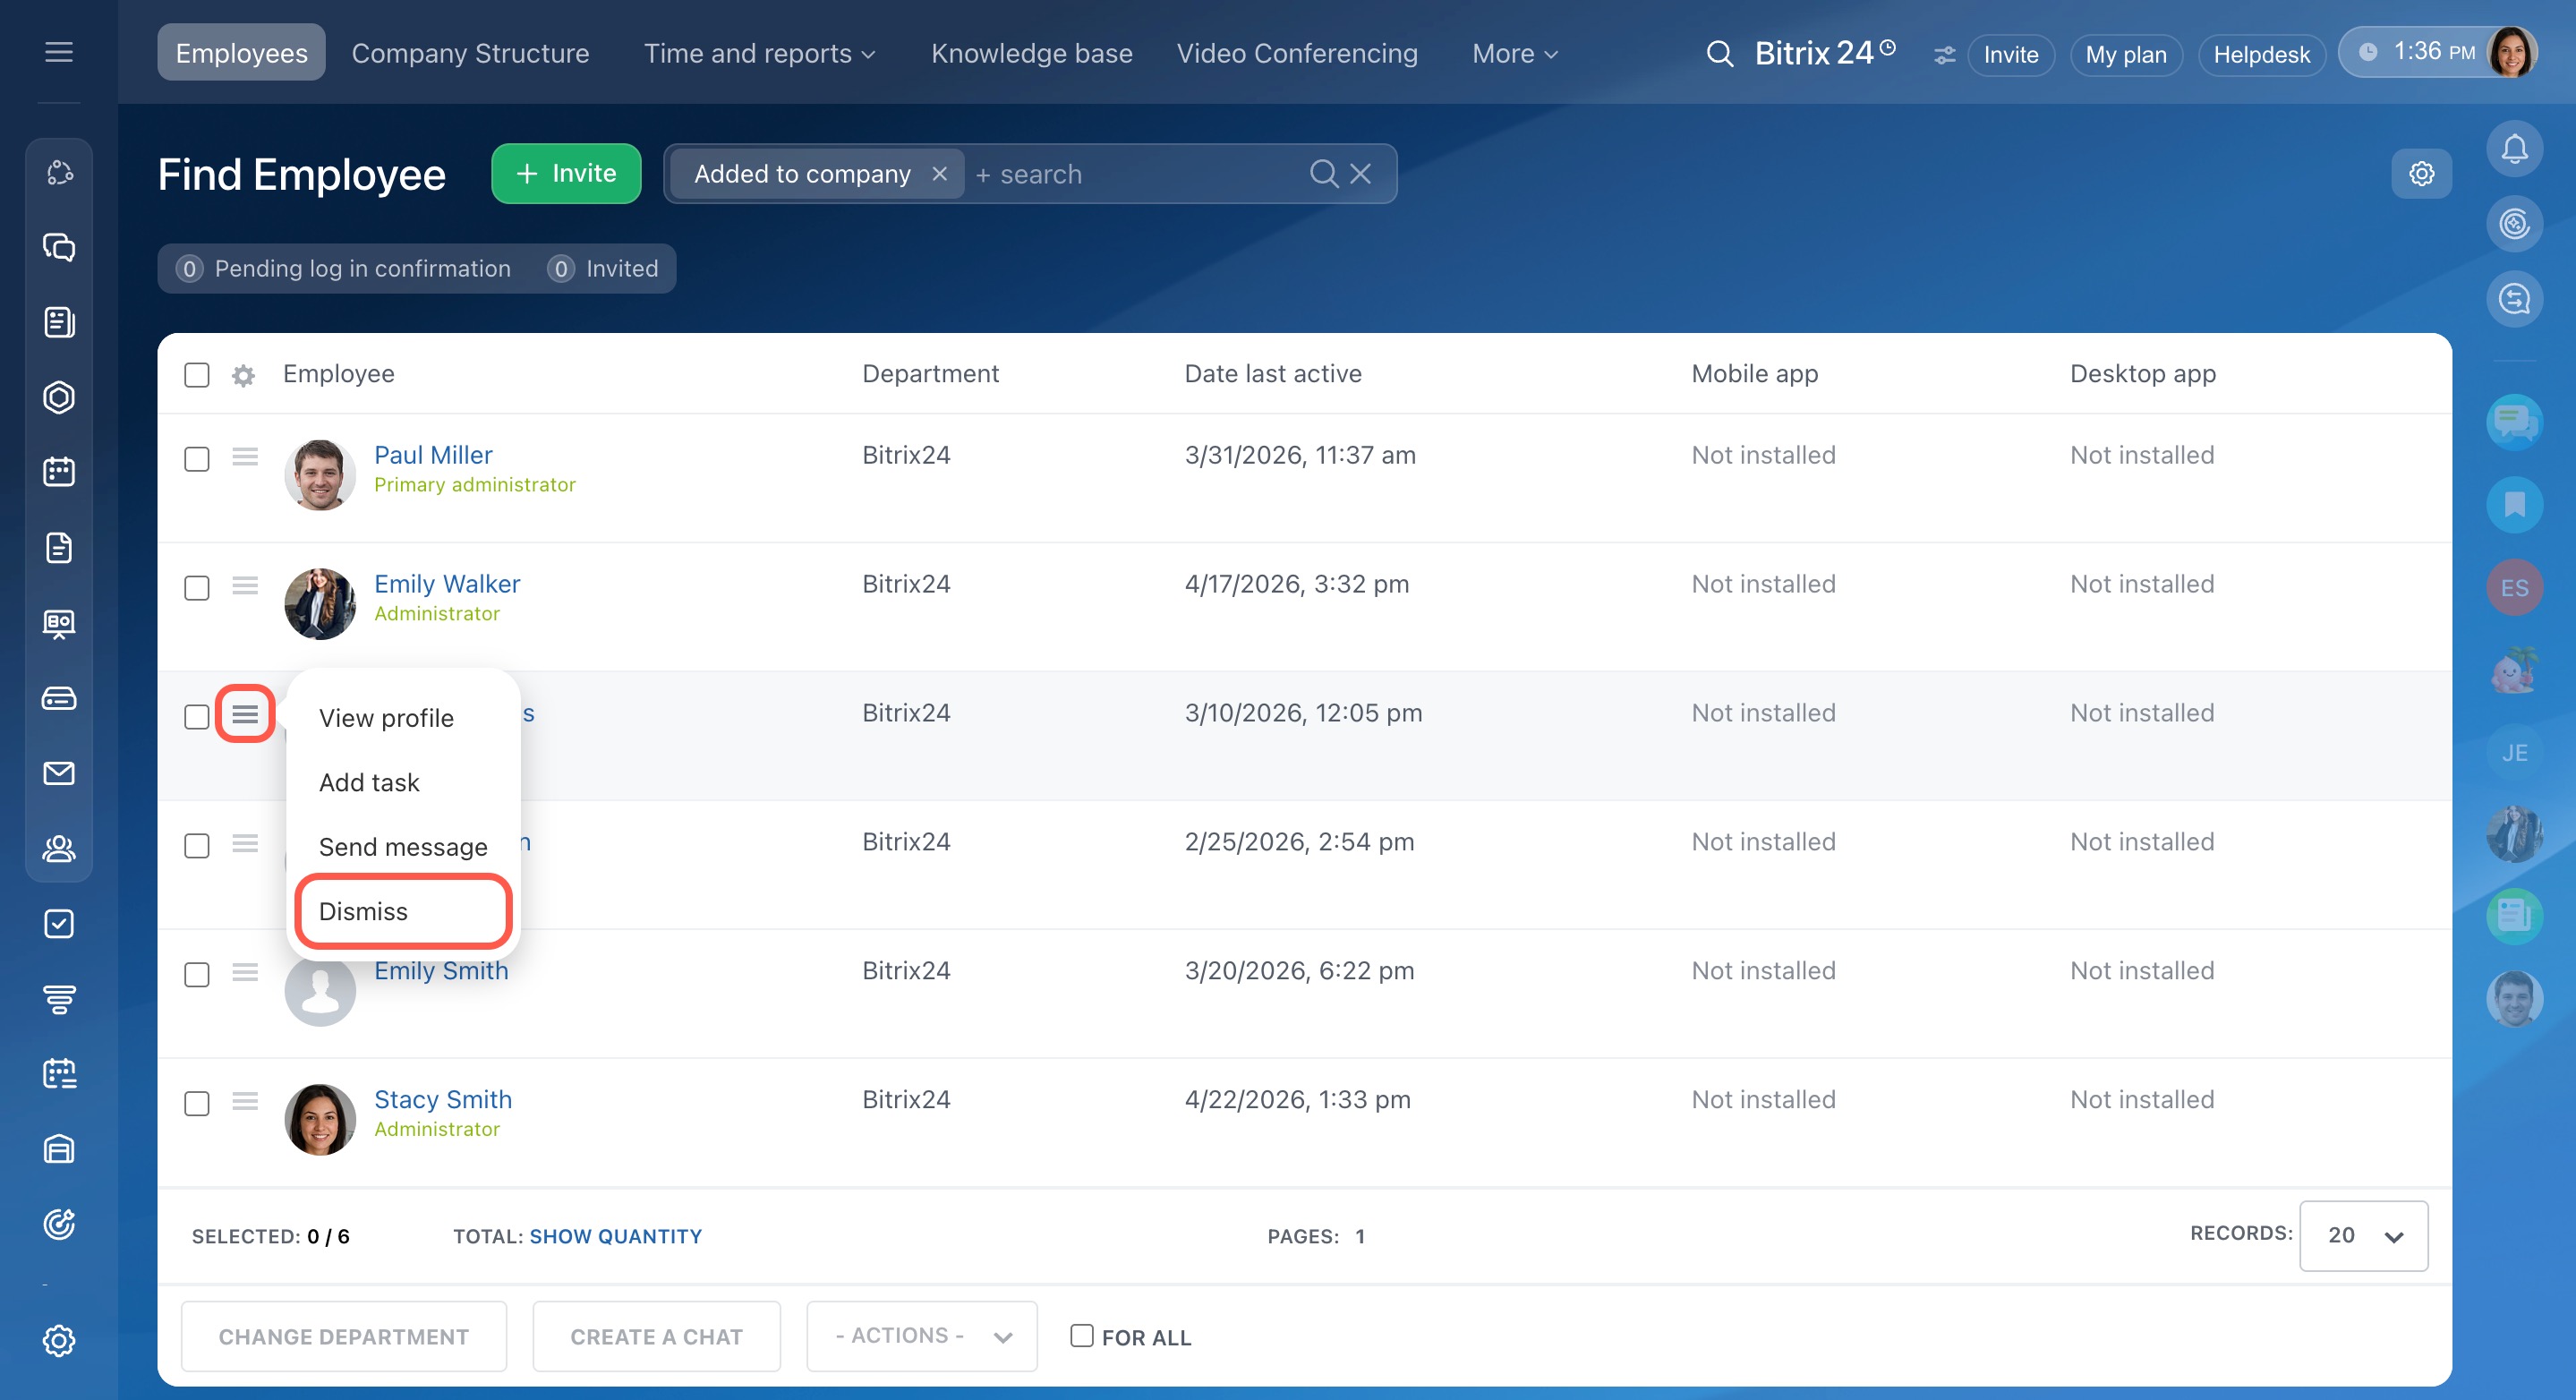Check the box next to Paul Miller
The height and width of the screenshot is (1400, 2576).
coord(197,459)
